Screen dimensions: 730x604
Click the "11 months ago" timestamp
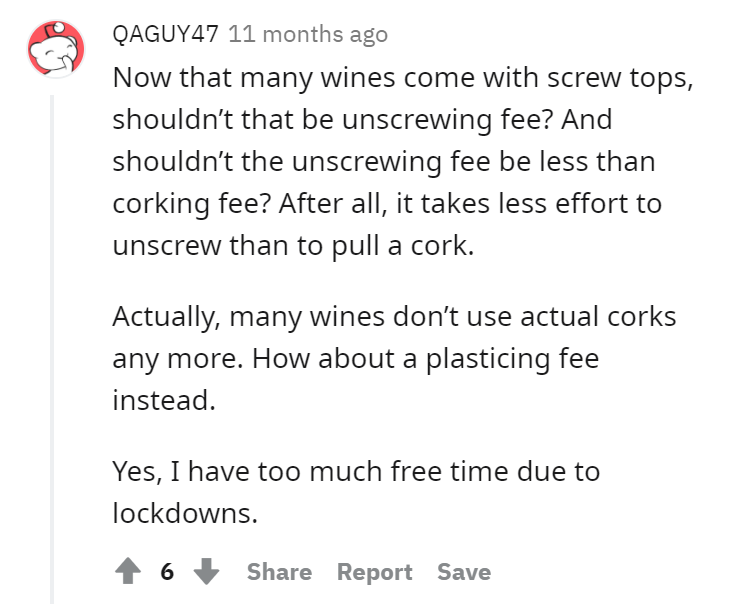[x=307, y=34]
